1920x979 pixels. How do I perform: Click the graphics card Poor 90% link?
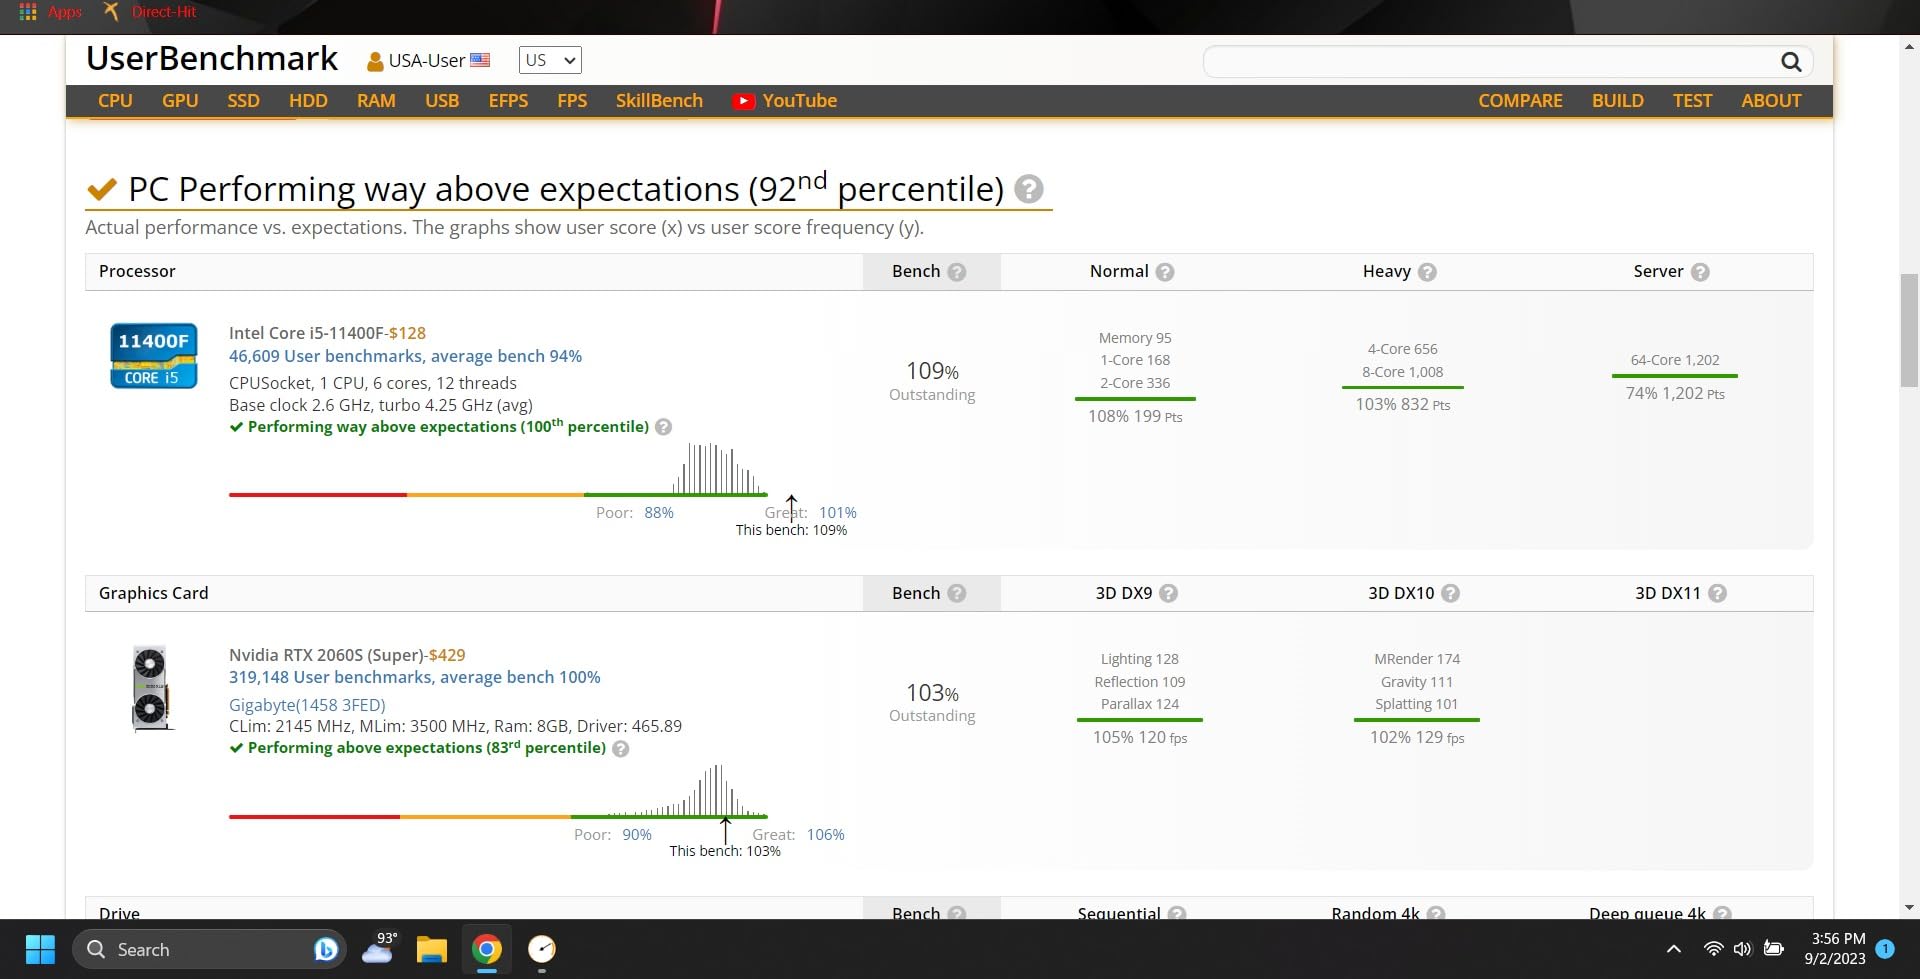click(x=637, y=835)
